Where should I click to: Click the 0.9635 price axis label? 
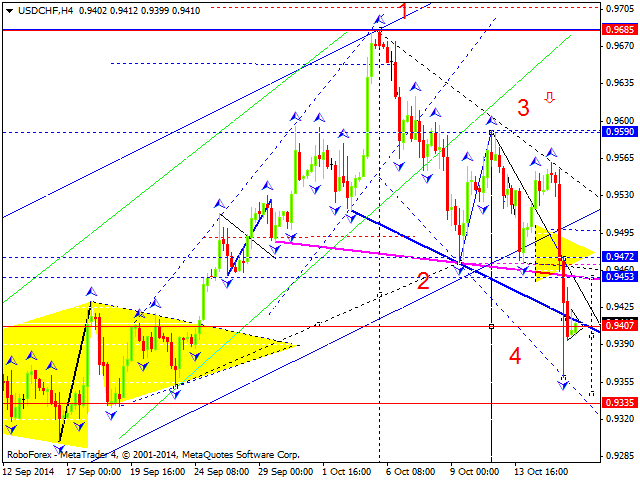pyautogui.click(x=620, y=83)
